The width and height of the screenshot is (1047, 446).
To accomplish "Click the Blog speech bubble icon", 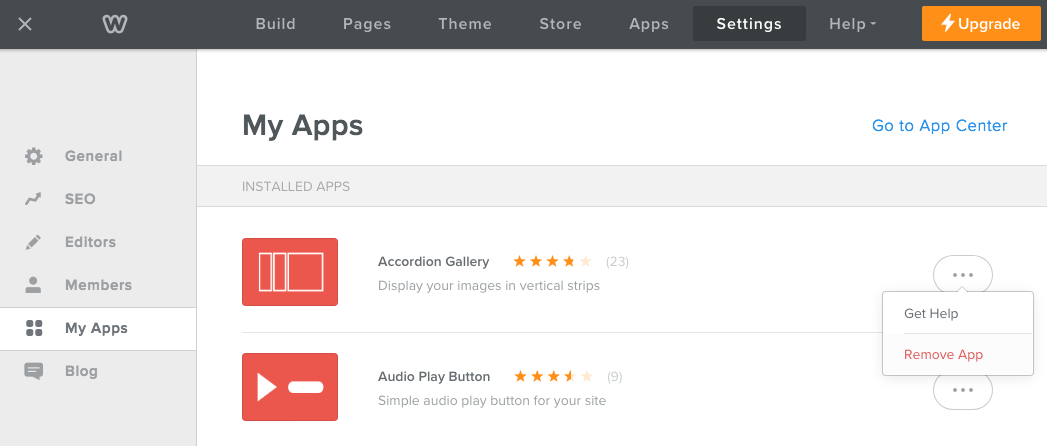I will [33, 371].
